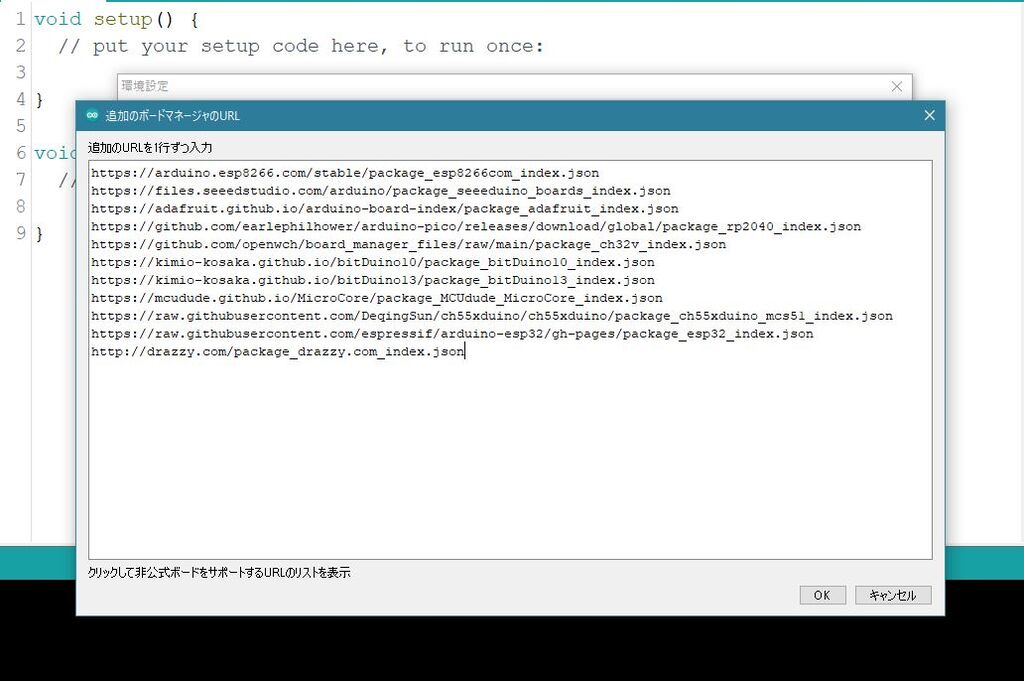Select the esp32 package index URL line
This screenshot has height=681, width=1024.
point(451,334)
